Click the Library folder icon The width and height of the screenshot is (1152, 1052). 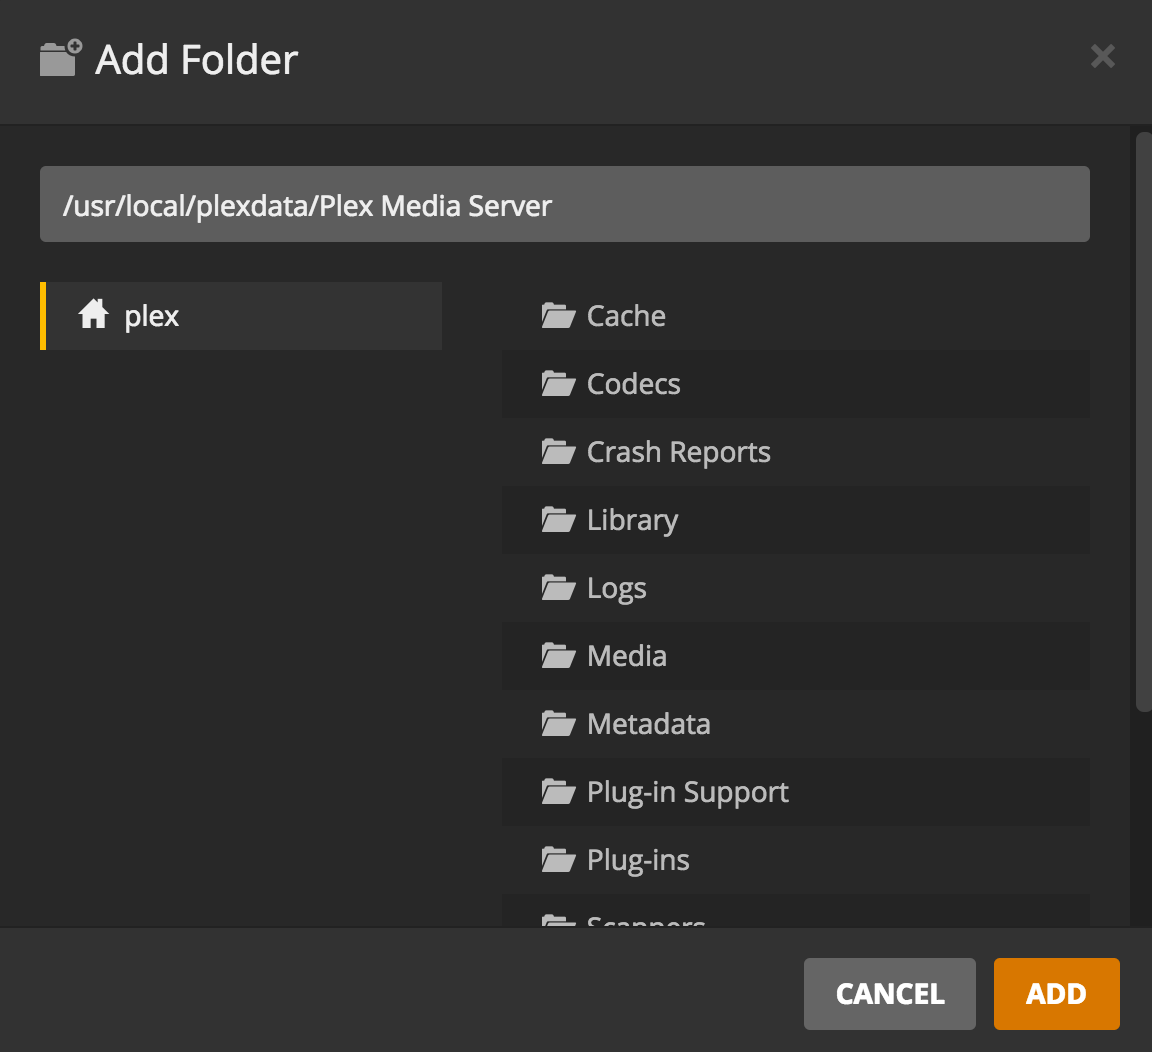click(x=558, y=520)
